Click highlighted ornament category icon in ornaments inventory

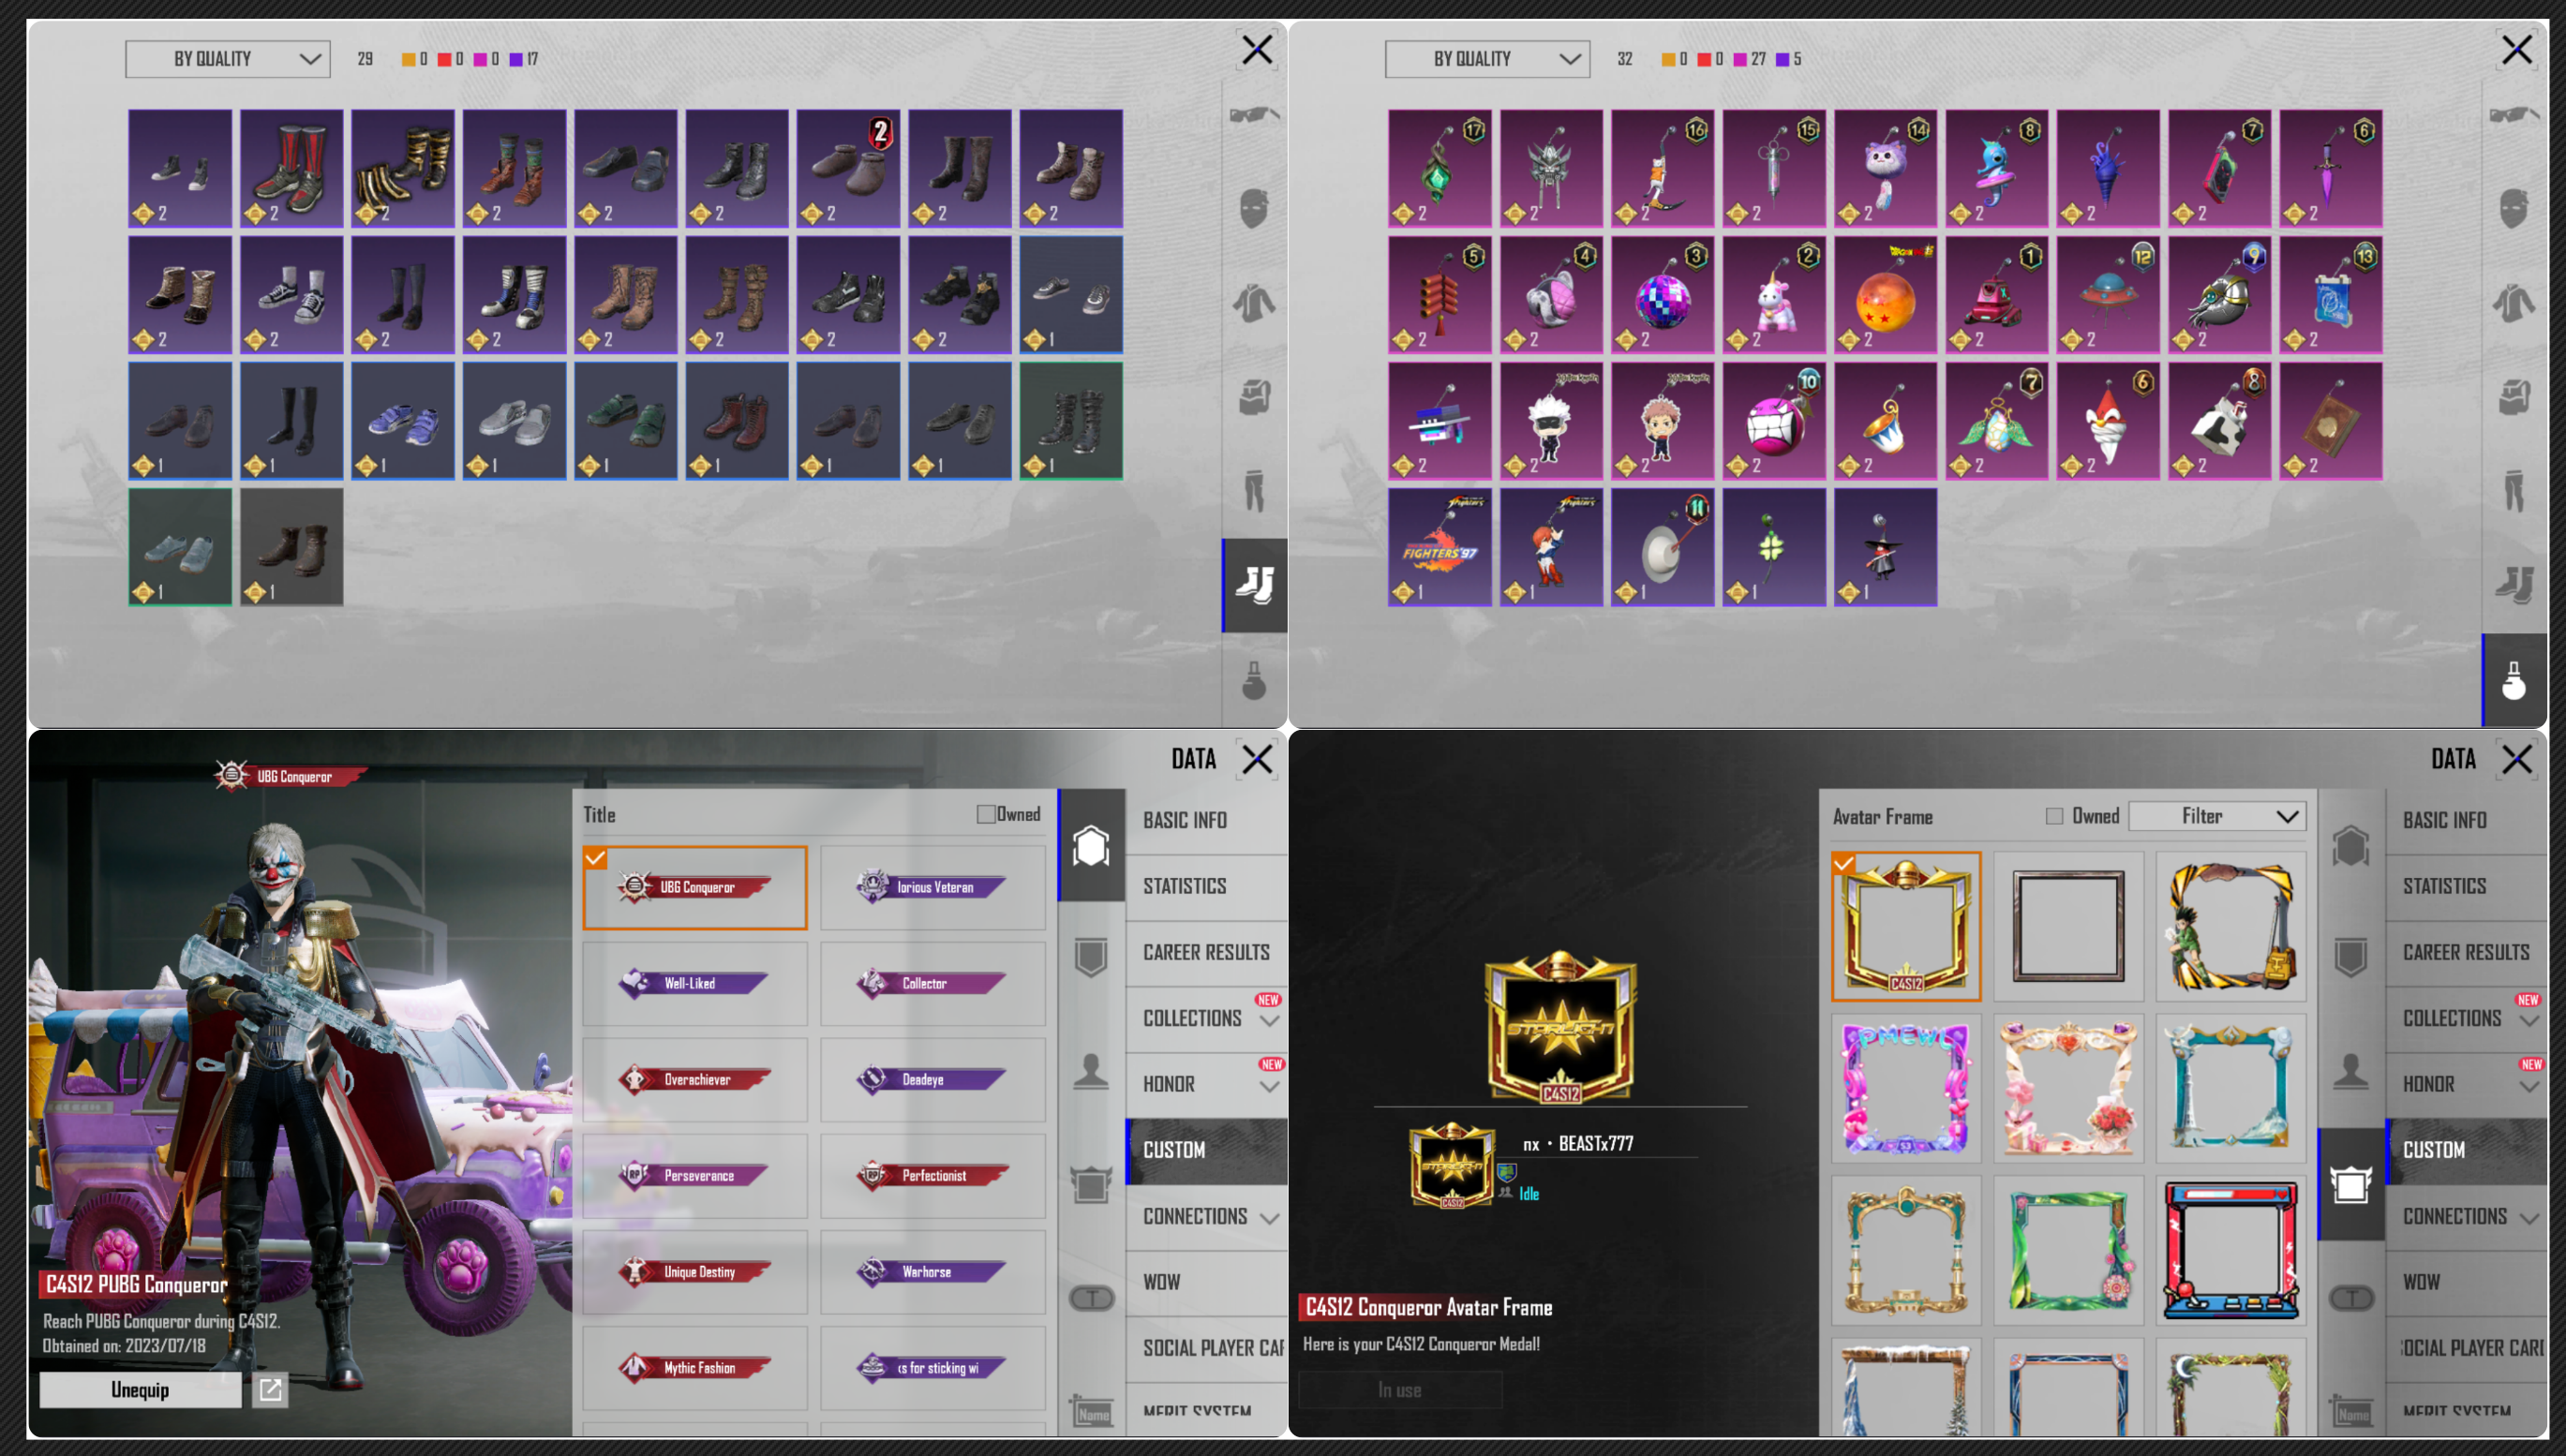tap(2515, 680)
